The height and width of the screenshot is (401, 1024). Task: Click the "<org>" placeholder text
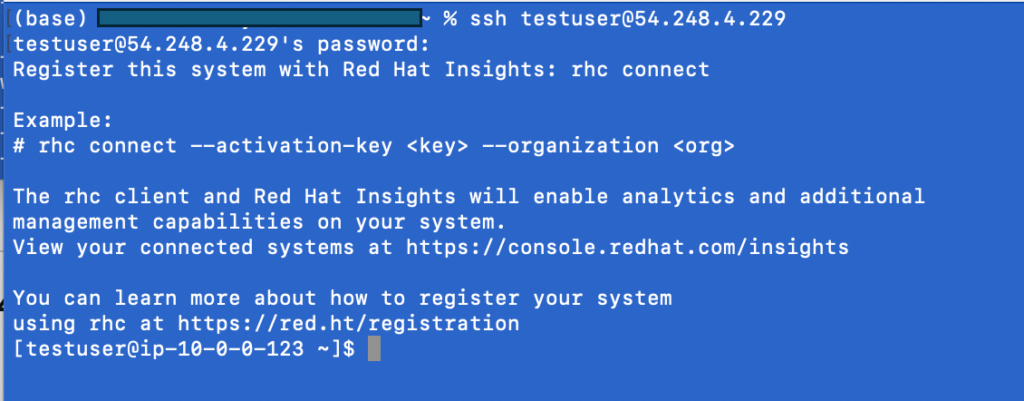tap(703, 146)
